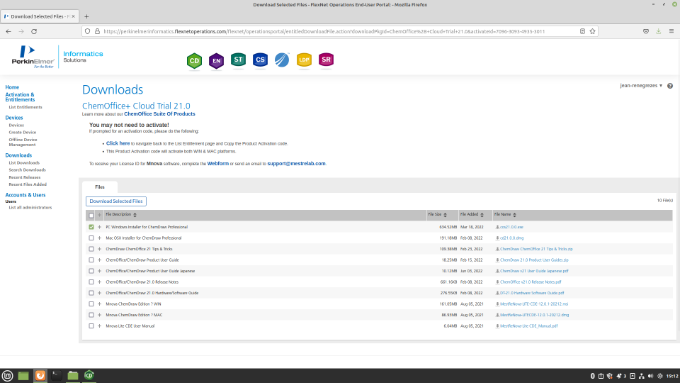Screen dimensions: 680x383
Task: Open Recent Releases in the sidebar
Action: [x=25, y=177]
